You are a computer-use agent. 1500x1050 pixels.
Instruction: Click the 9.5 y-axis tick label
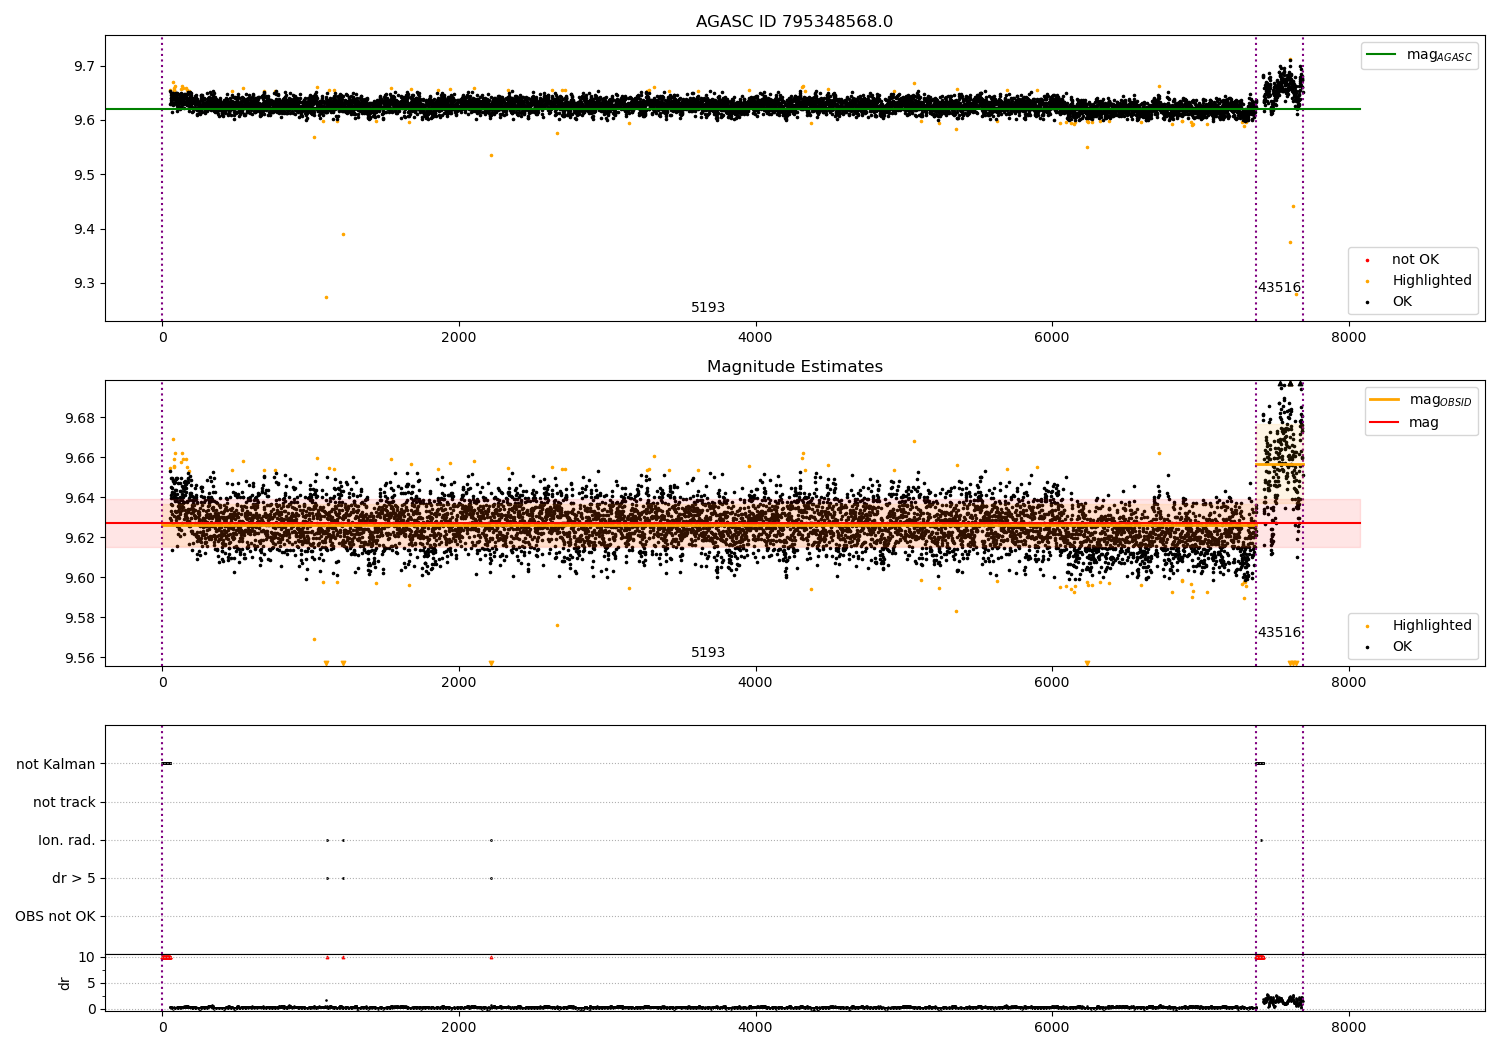[84, 175]
